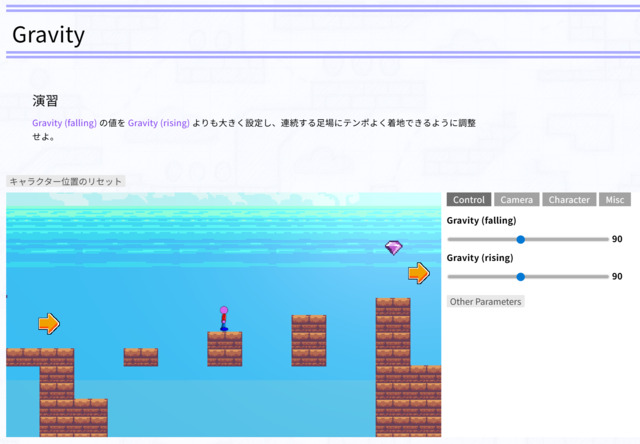Click the 演習 section heading

pyautogui.click(x=45, y=100)
